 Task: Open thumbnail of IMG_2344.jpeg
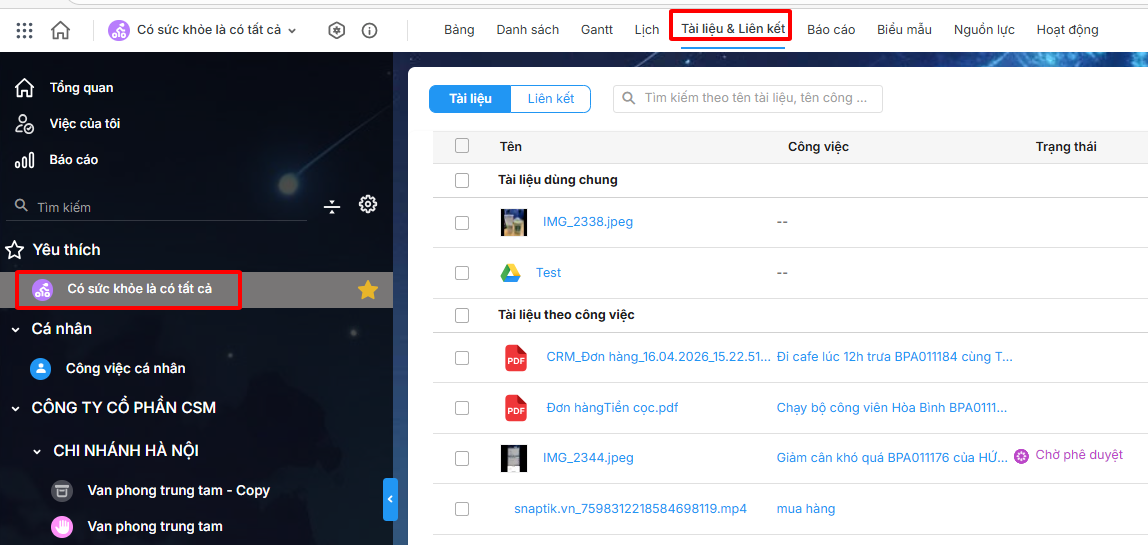click(514, 458)
